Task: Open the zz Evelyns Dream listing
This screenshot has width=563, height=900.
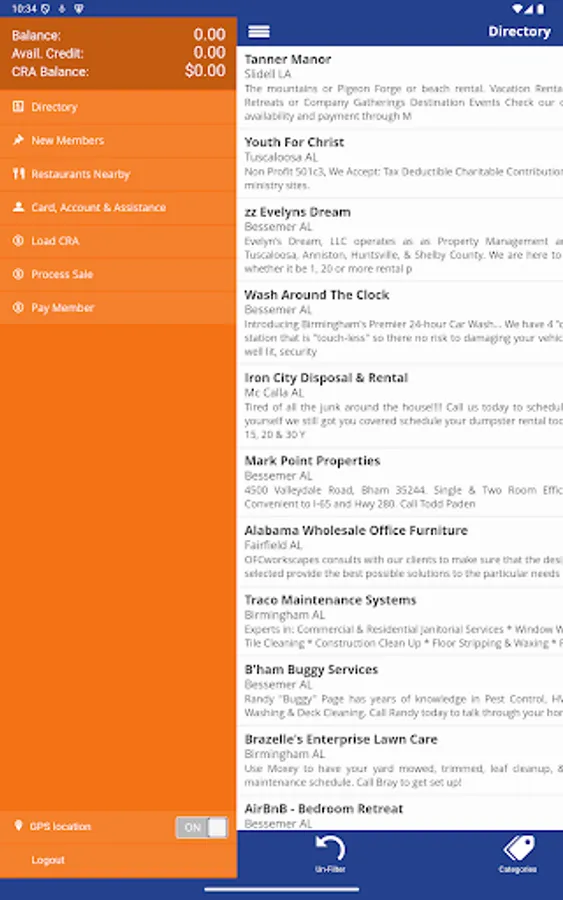Action: click(400, 240)
